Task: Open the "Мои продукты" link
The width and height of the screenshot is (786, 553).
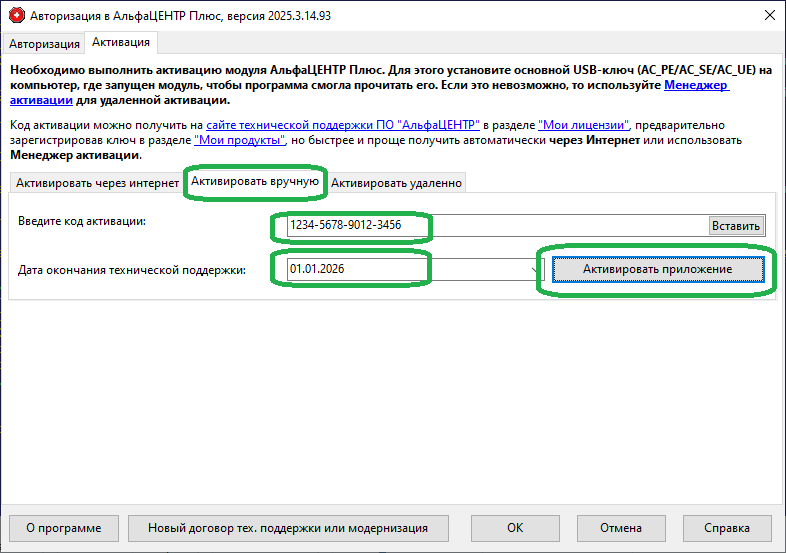Action: [x=240, y=140]
